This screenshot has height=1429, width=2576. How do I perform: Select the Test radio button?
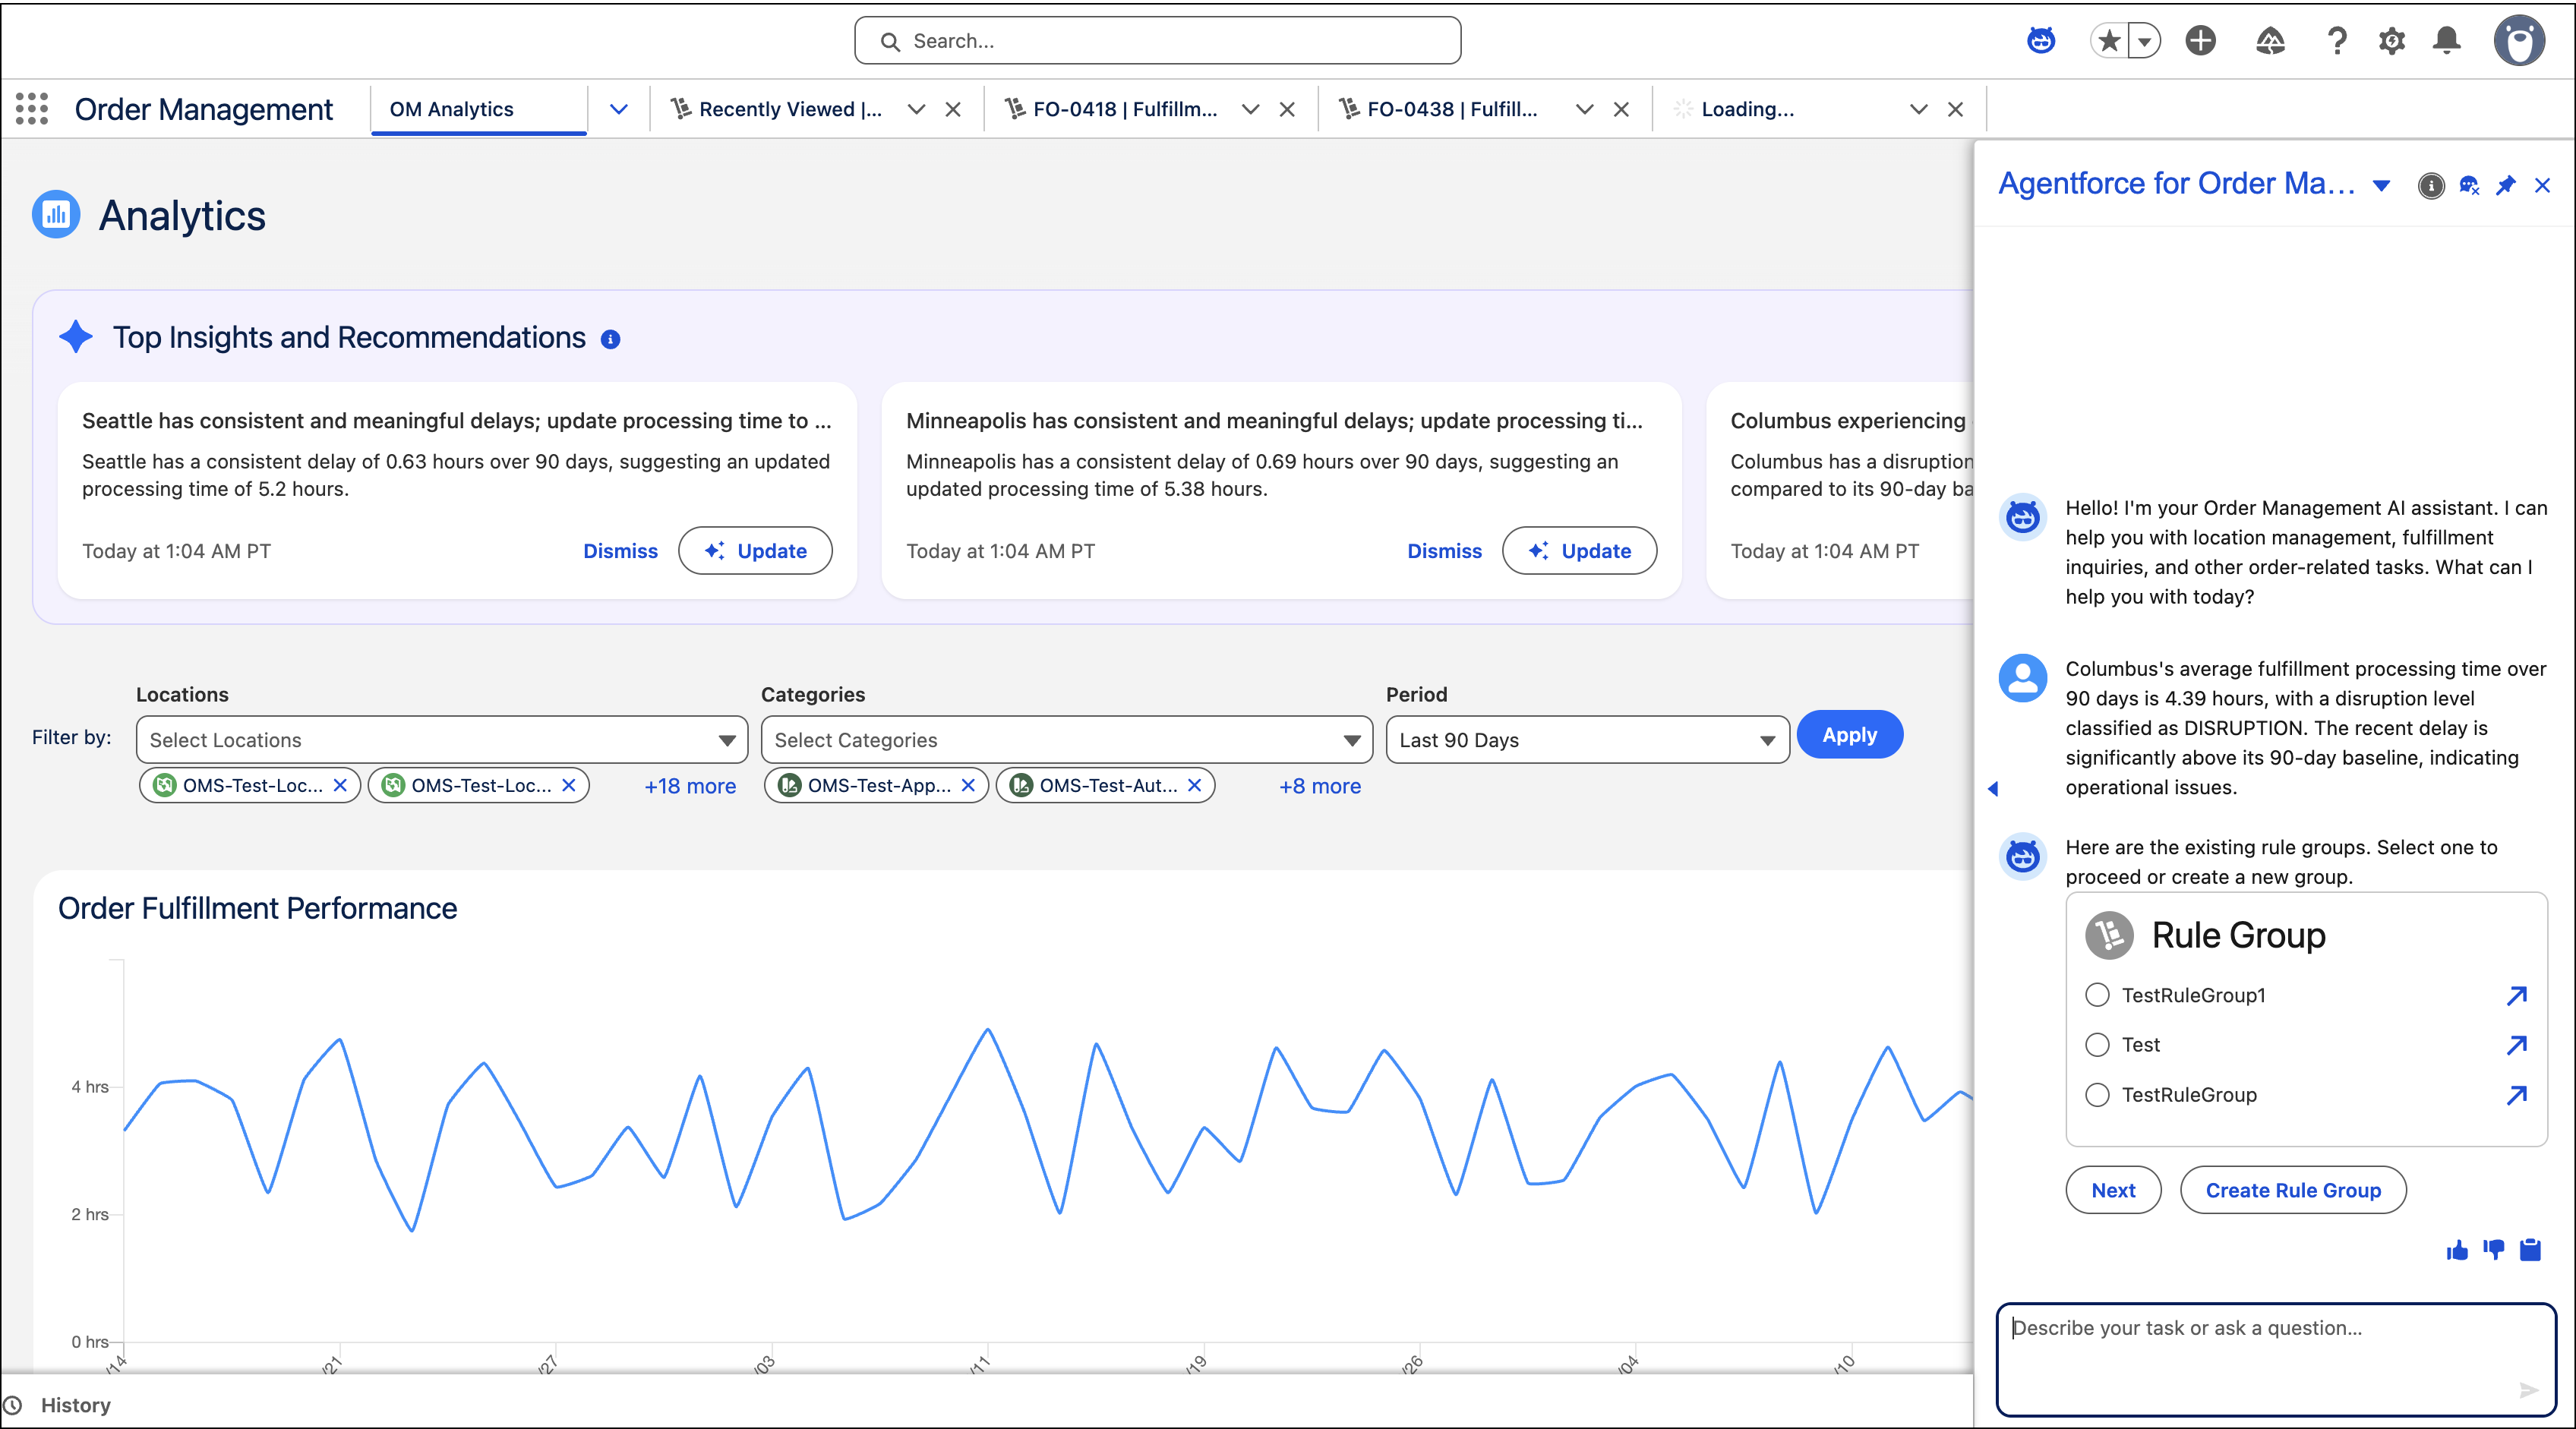pos(2097,1045)
